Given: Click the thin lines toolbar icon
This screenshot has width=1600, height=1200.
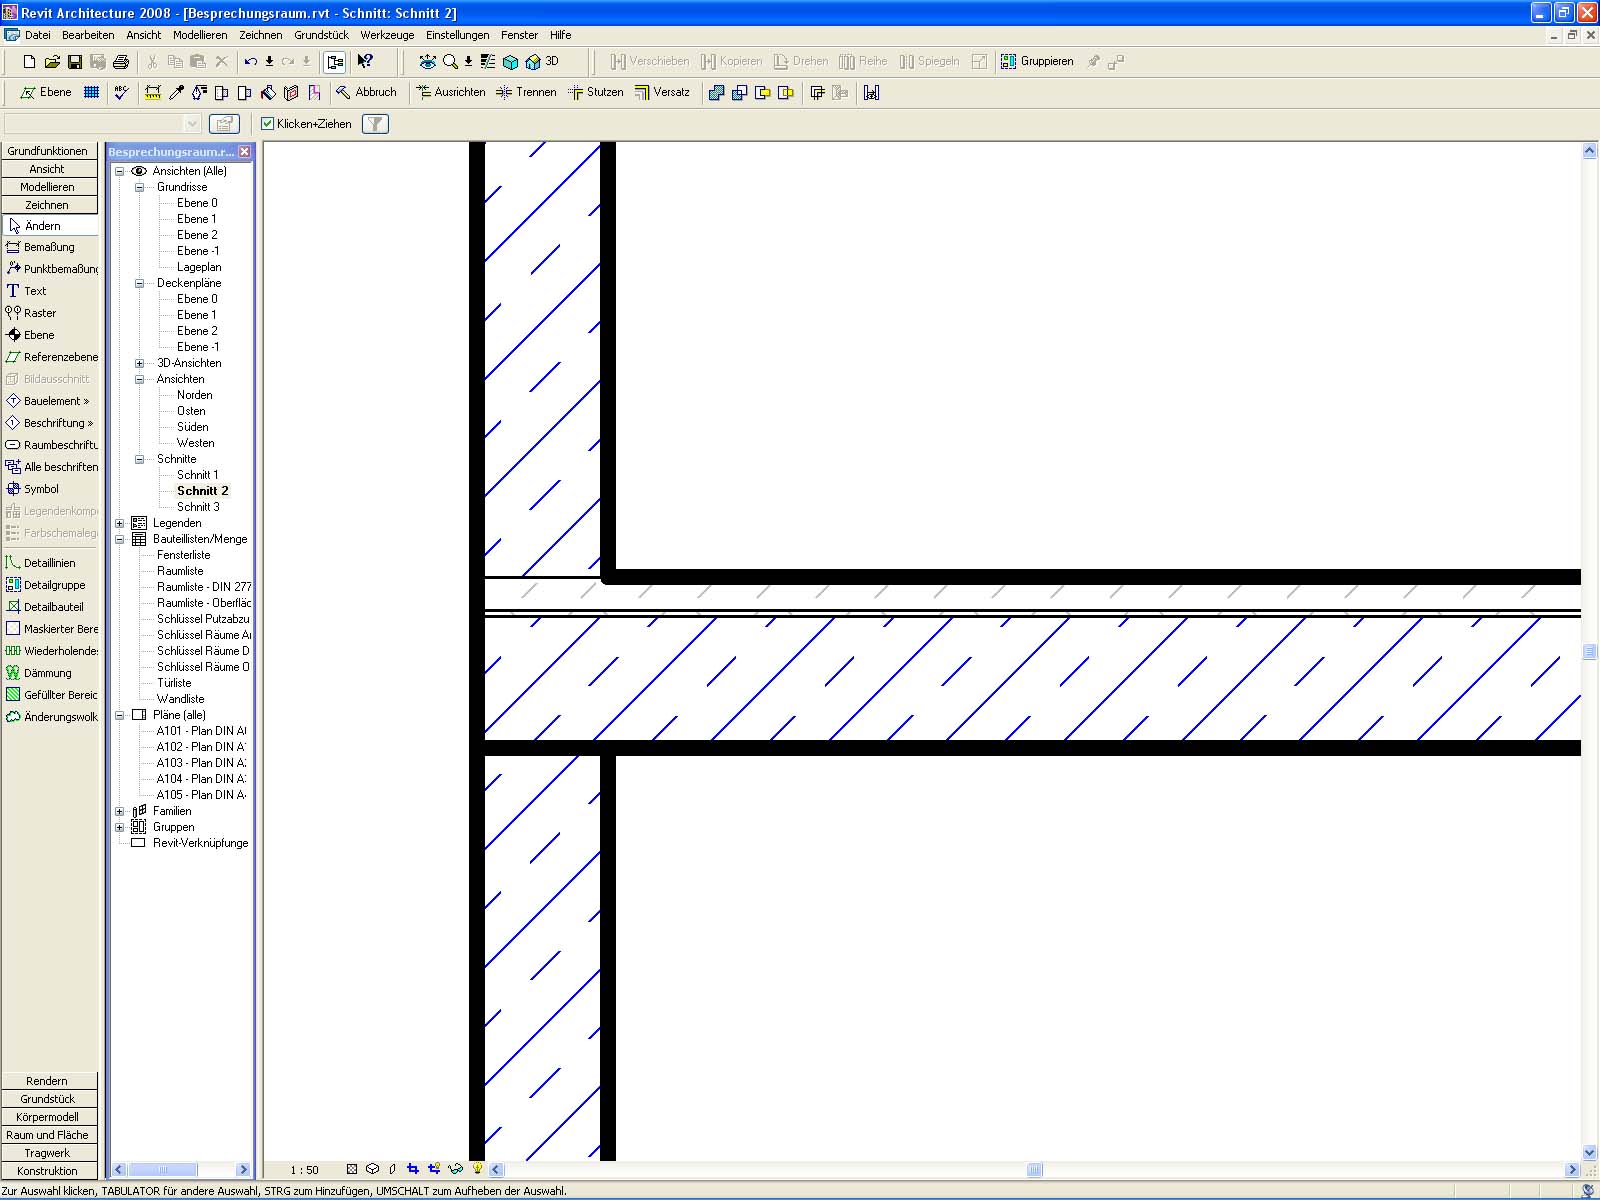Looking at the screenshot, I should coord(488,62).
